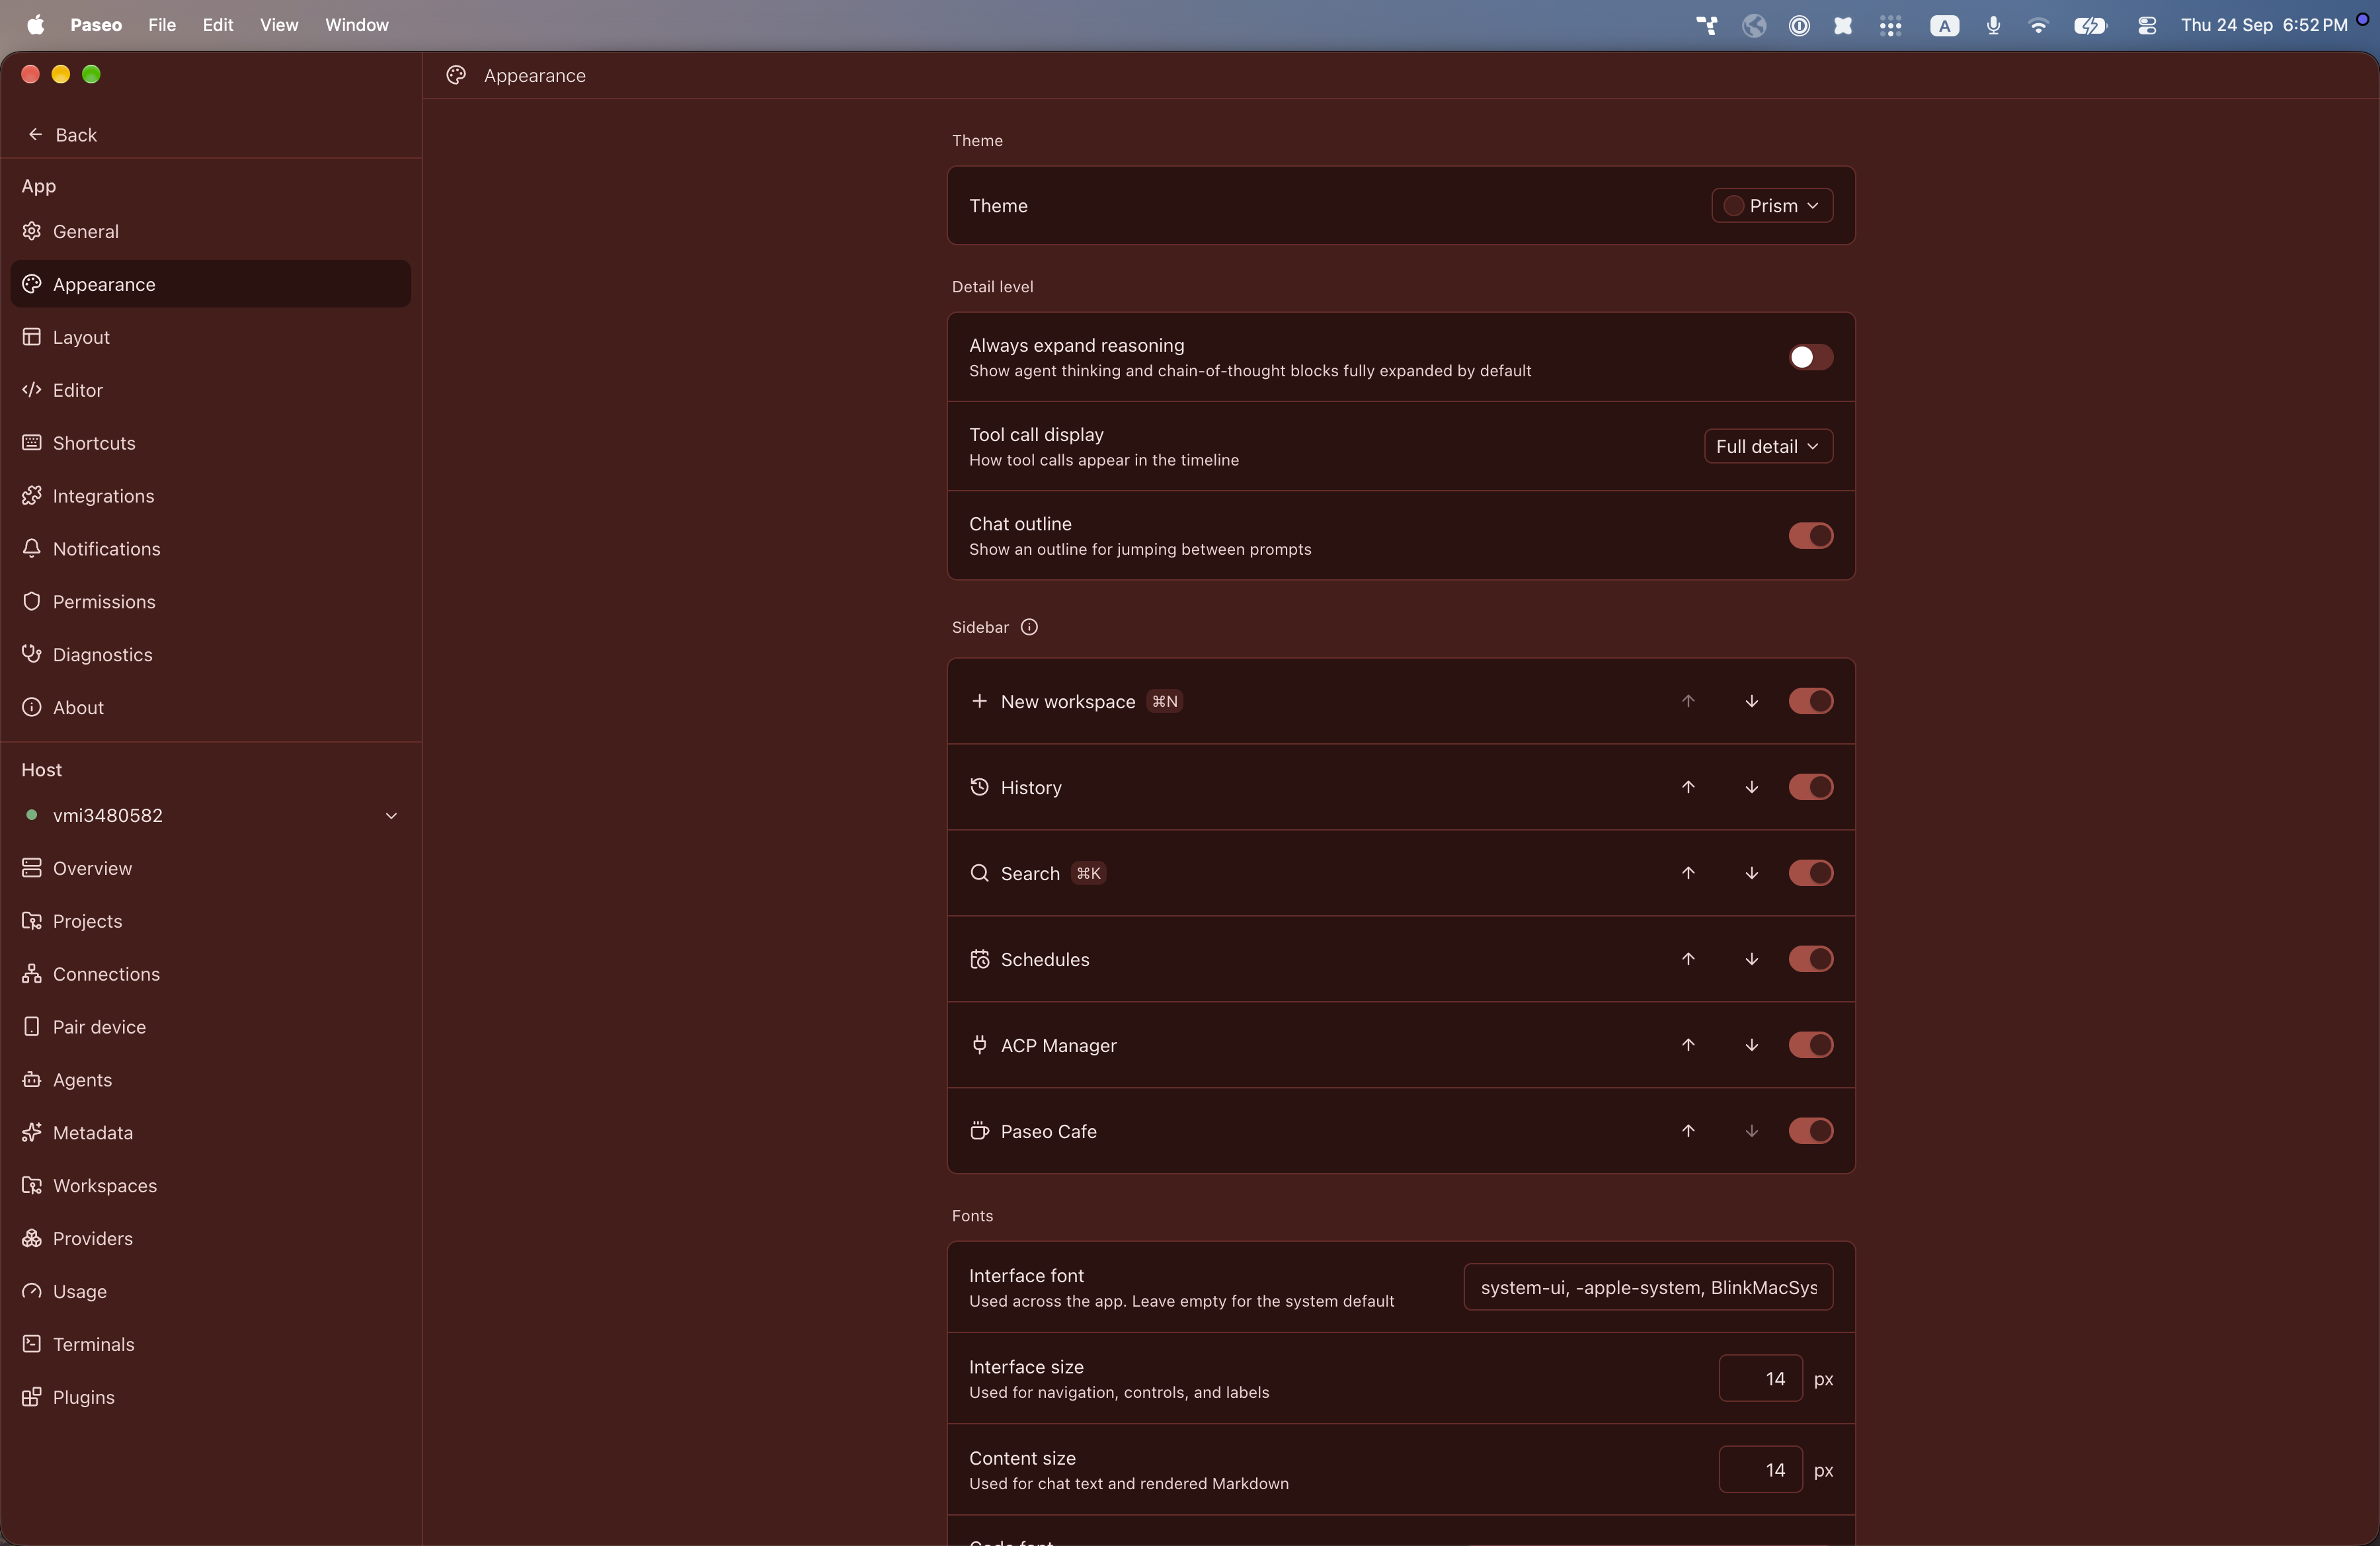Open the File menu
2380x1546 pixels.
(161, 25)
